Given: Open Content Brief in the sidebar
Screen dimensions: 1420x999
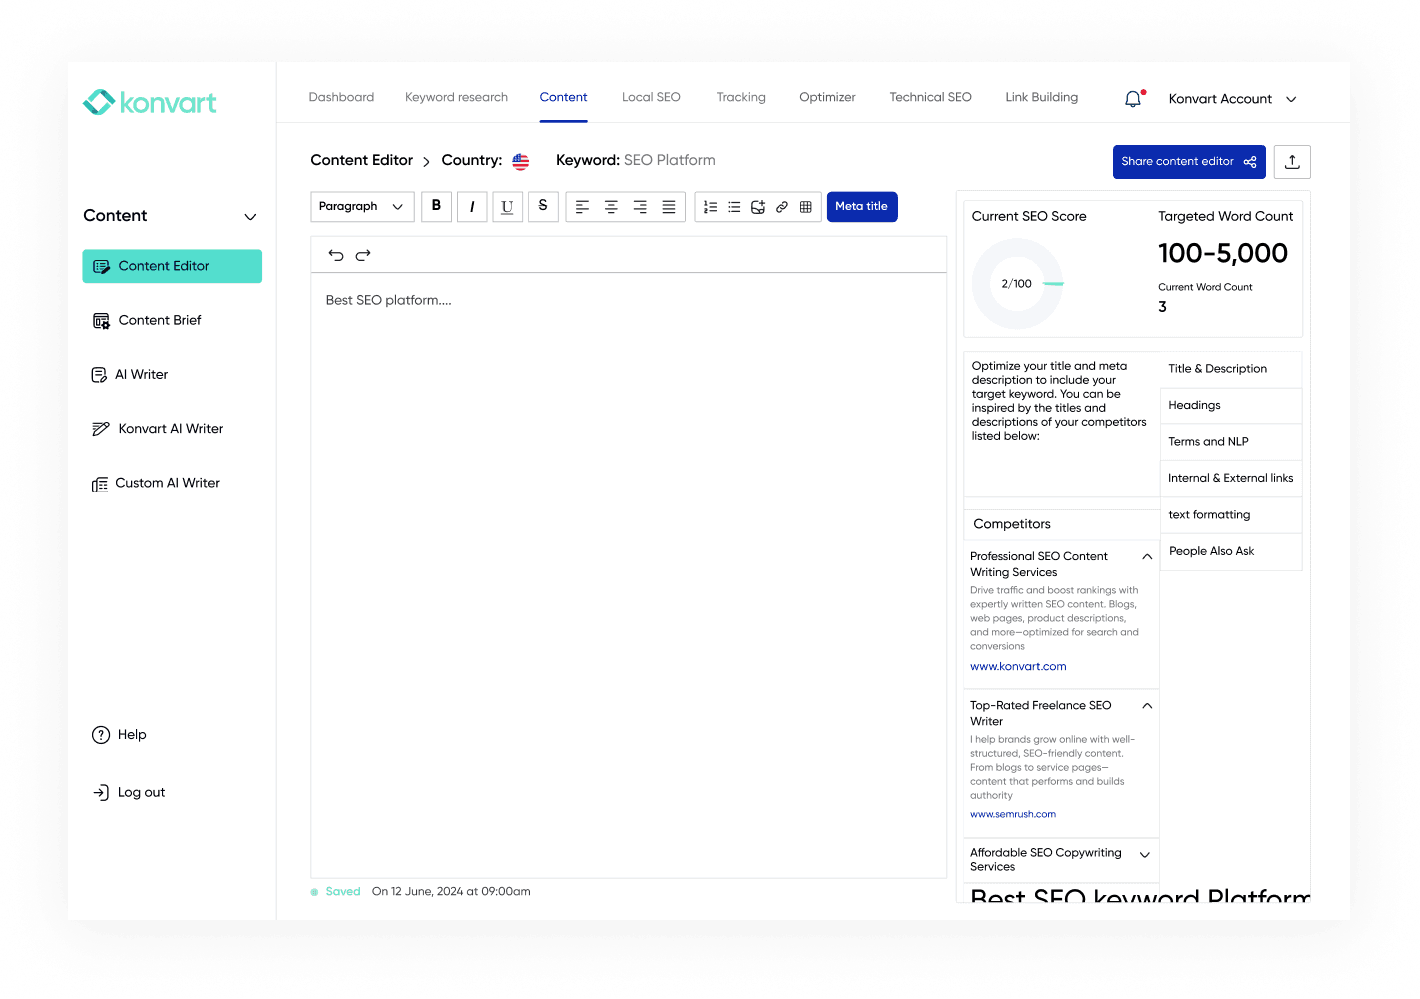Looking at the screenshot, I should 160,320.
